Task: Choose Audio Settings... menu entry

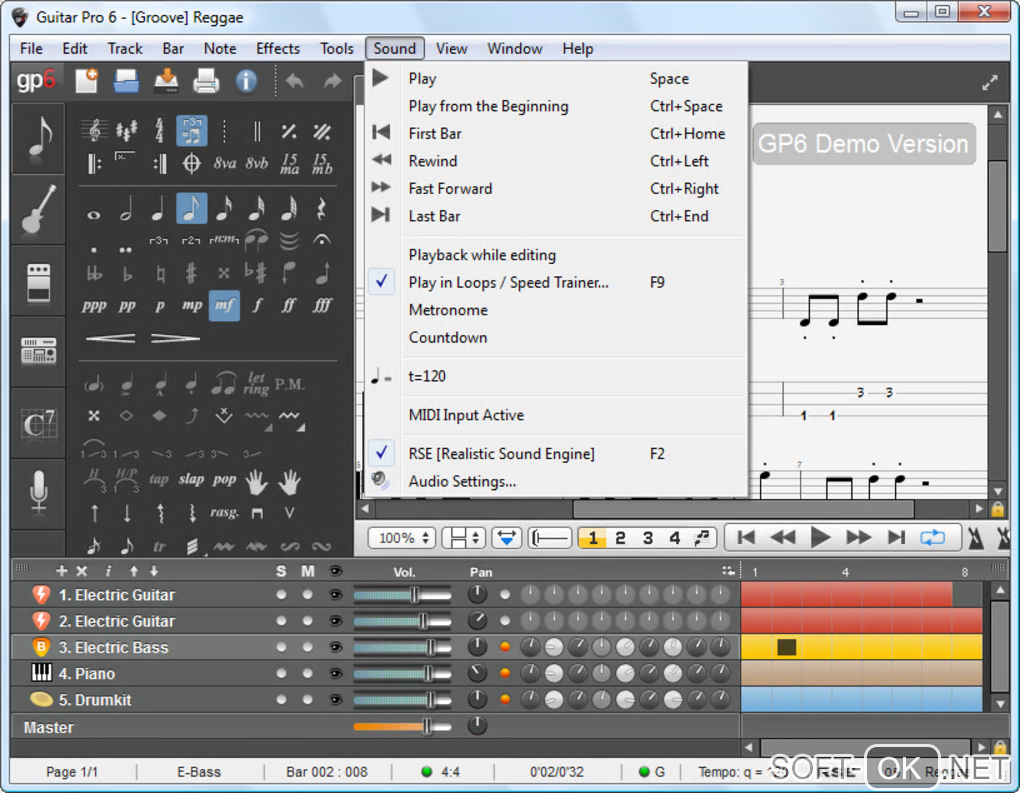Action: coord(462,481)
